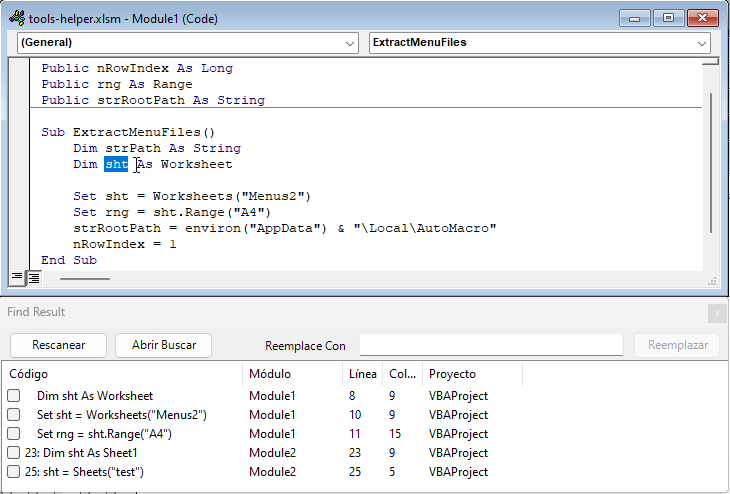Switch to Full Module View icon

tap(34, 278)
